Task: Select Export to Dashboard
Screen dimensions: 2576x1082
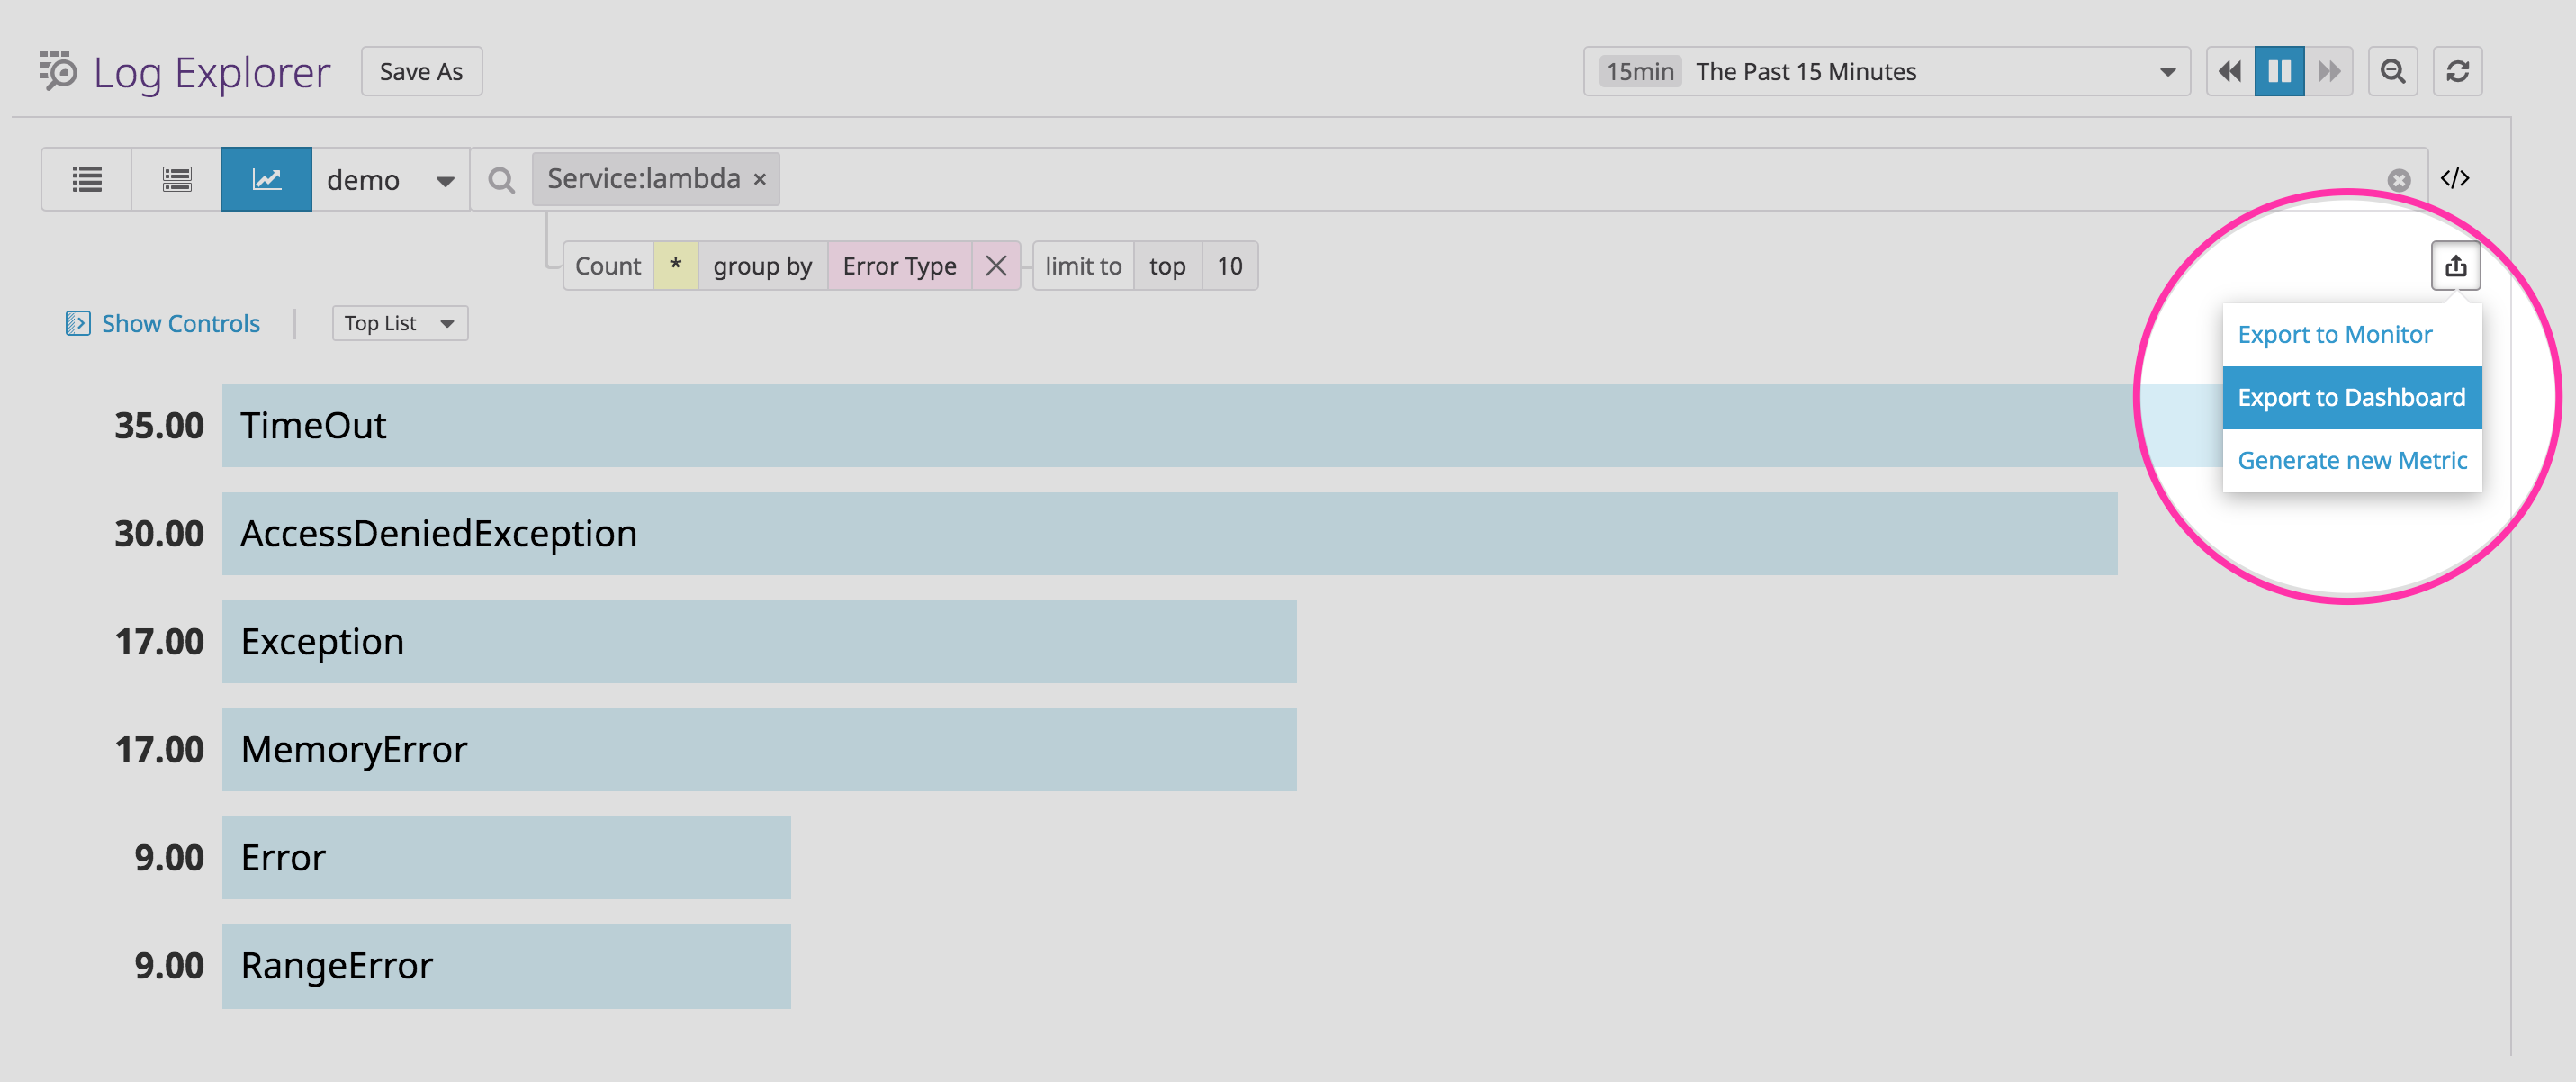Action: point(2352,397)
